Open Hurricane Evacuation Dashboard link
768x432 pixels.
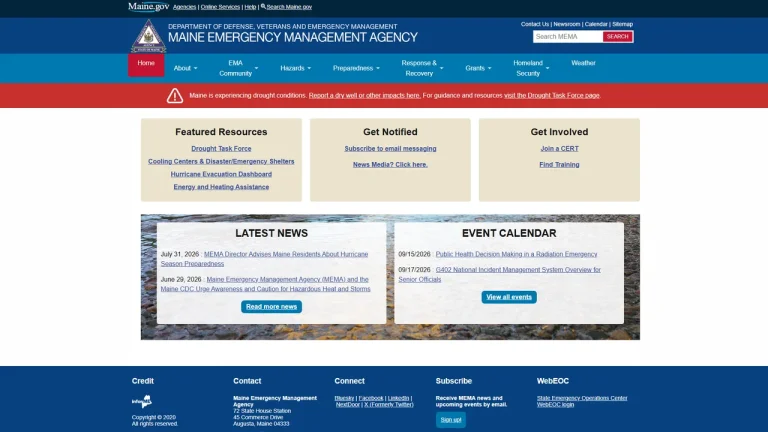point(221,174)
